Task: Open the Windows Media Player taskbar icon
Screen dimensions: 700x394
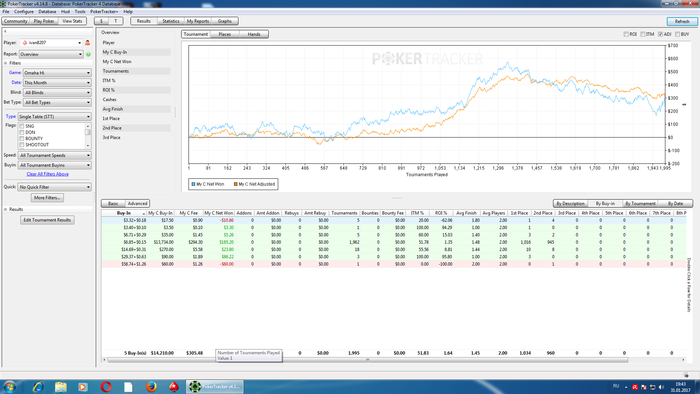Action: click(83, 386)
